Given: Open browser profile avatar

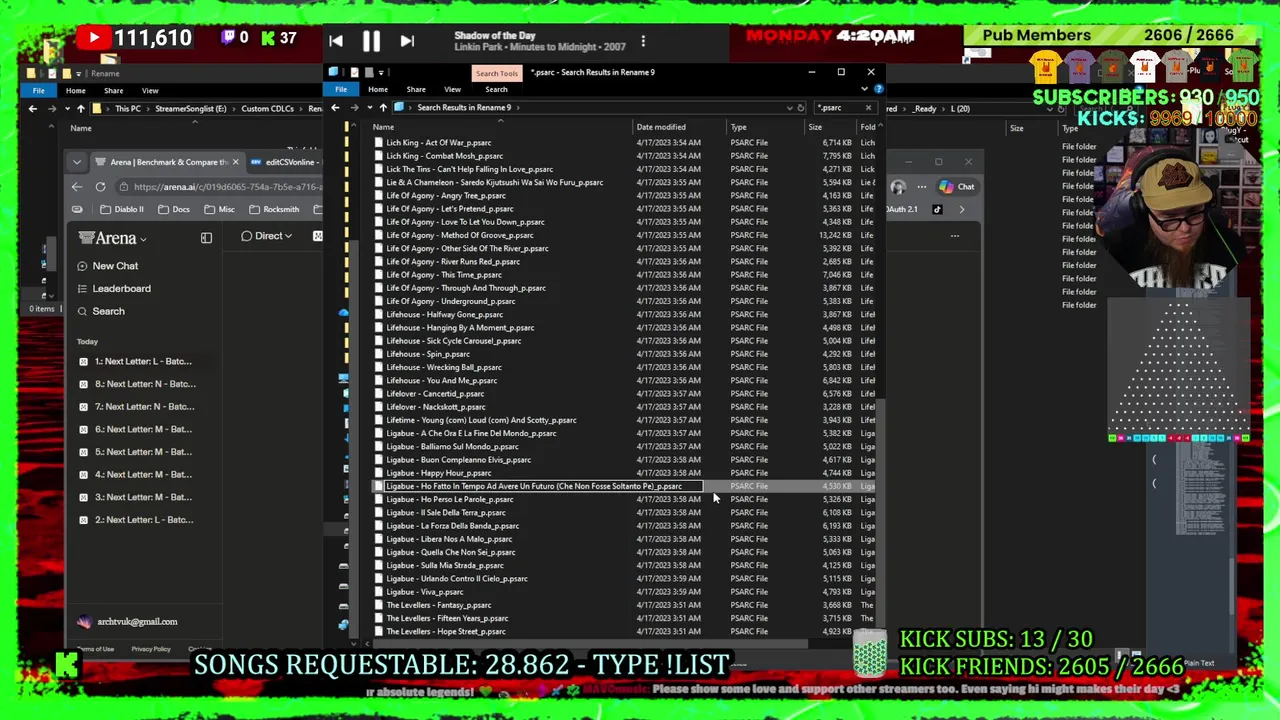Looking at the screenshot, I should click(898, 187).
